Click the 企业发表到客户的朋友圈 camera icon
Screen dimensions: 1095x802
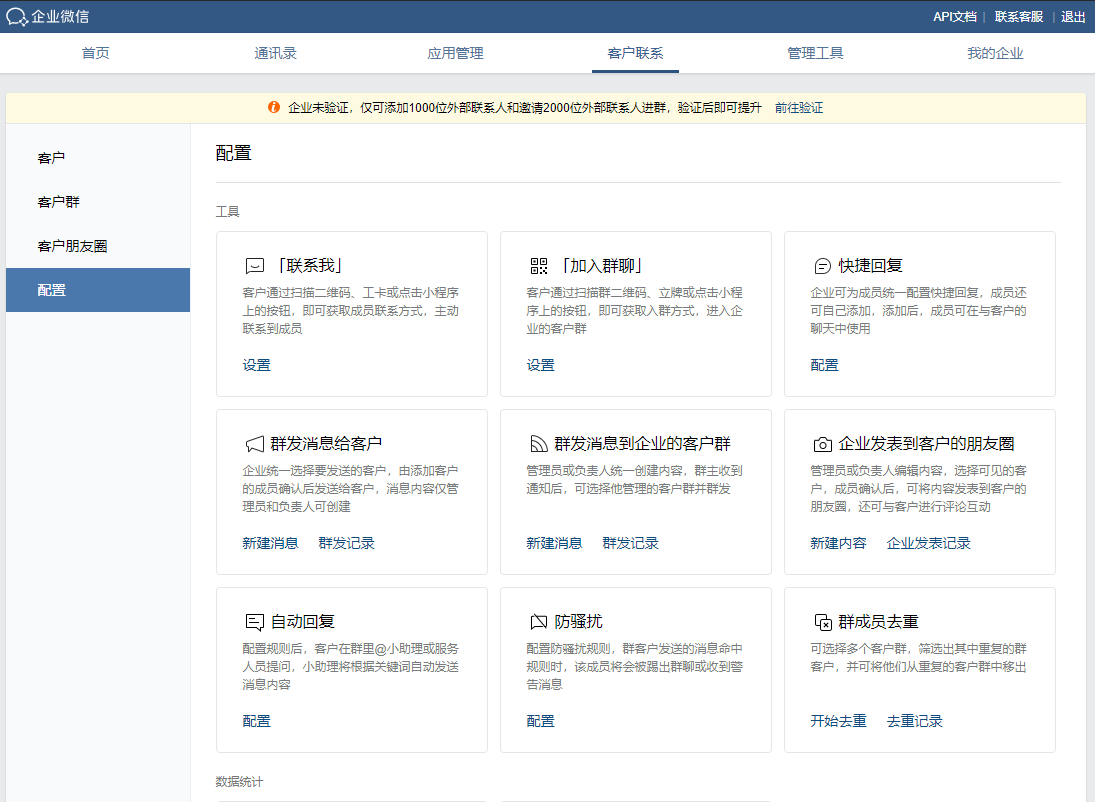822,444
